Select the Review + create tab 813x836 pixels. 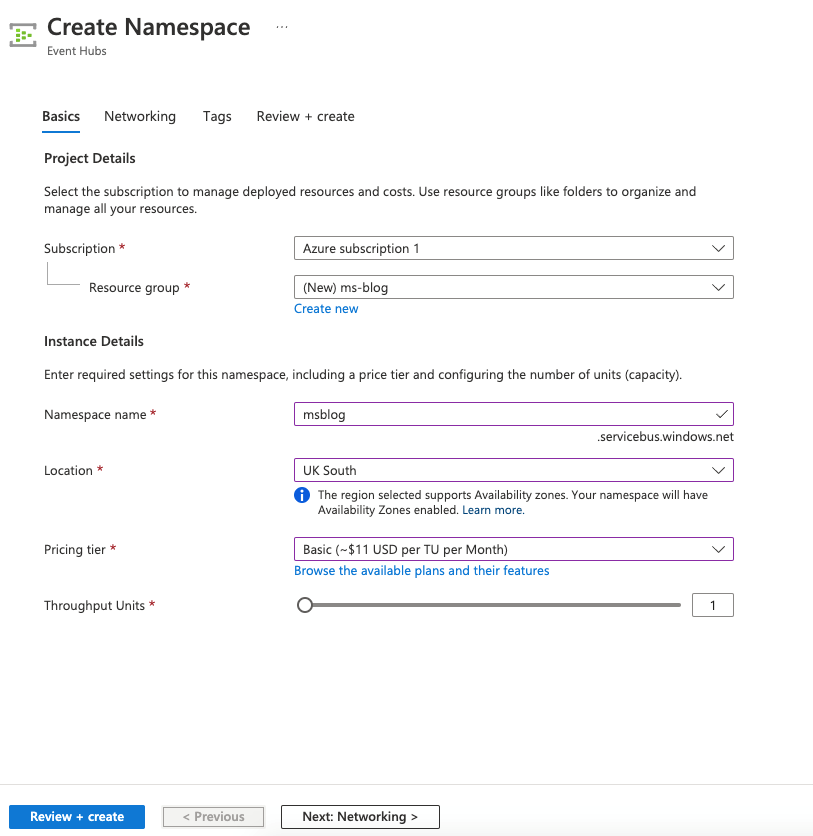tap(305, 116)
